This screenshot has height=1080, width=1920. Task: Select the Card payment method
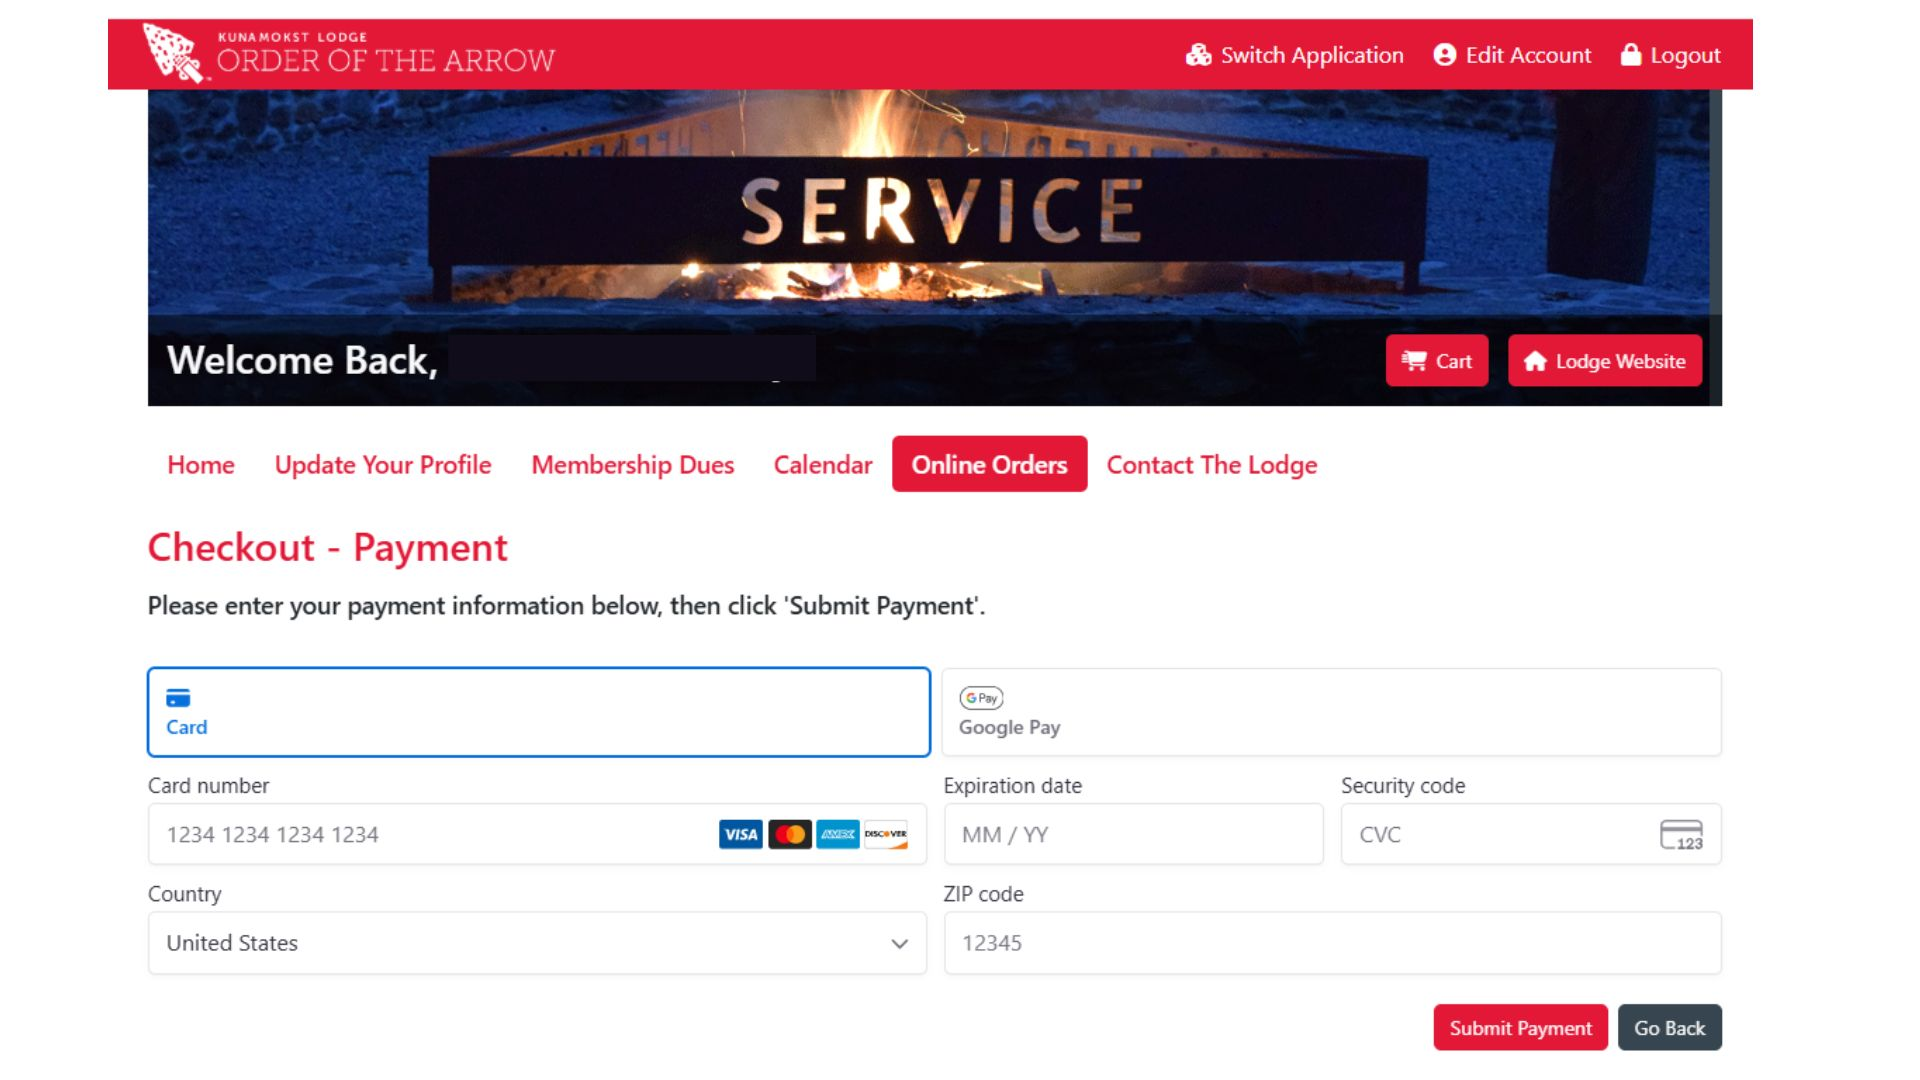[x=538, y=712]
